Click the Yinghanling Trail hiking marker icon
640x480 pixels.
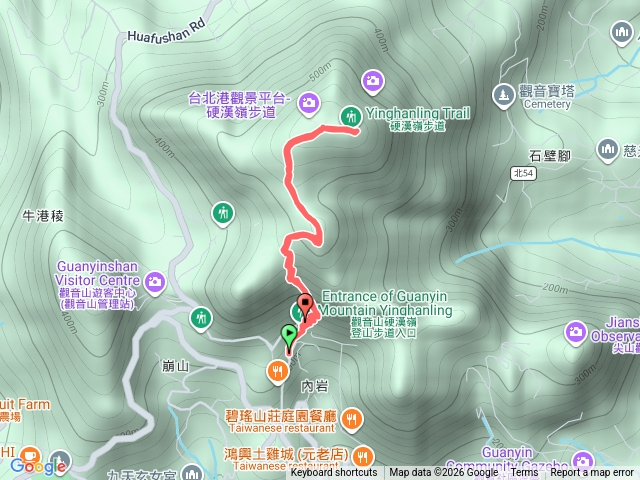pos(351,117)
